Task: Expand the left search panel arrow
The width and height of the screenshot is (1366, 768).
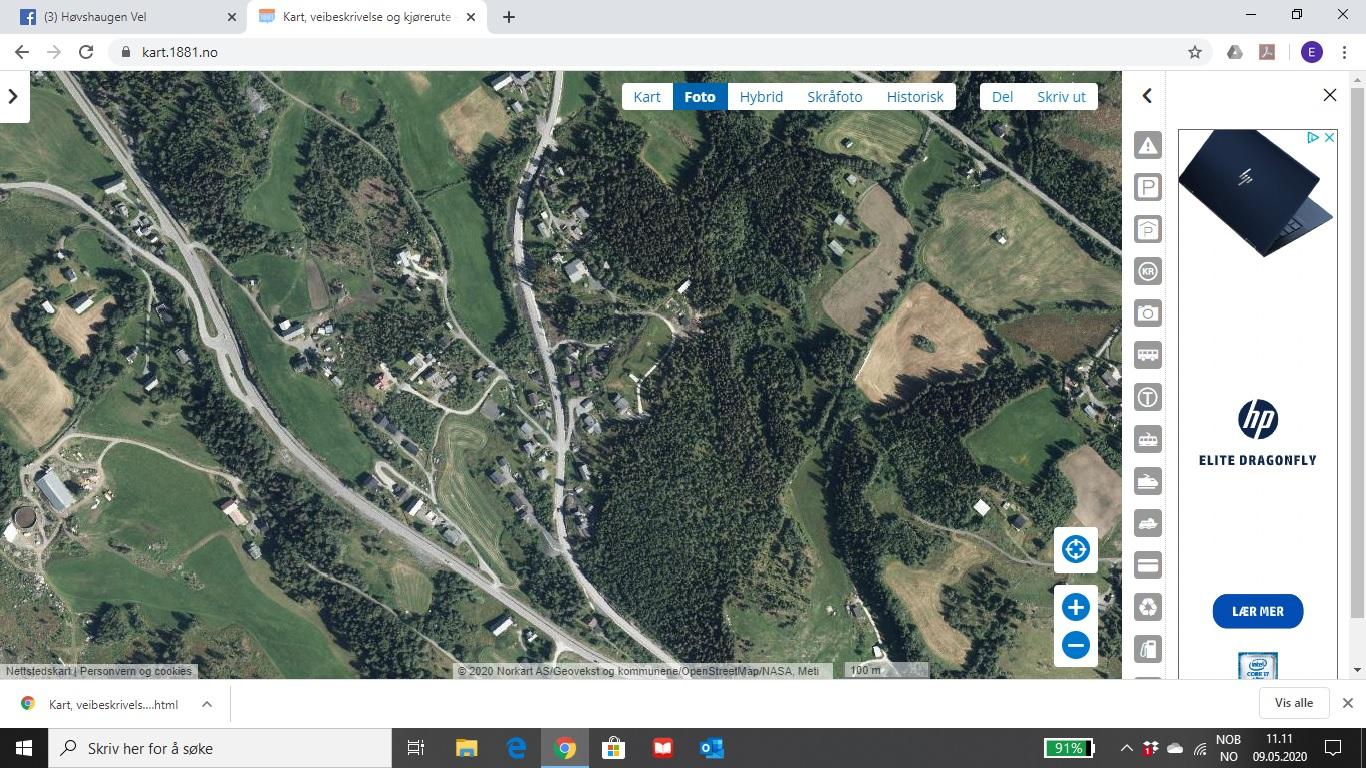Action: [13, 96]
